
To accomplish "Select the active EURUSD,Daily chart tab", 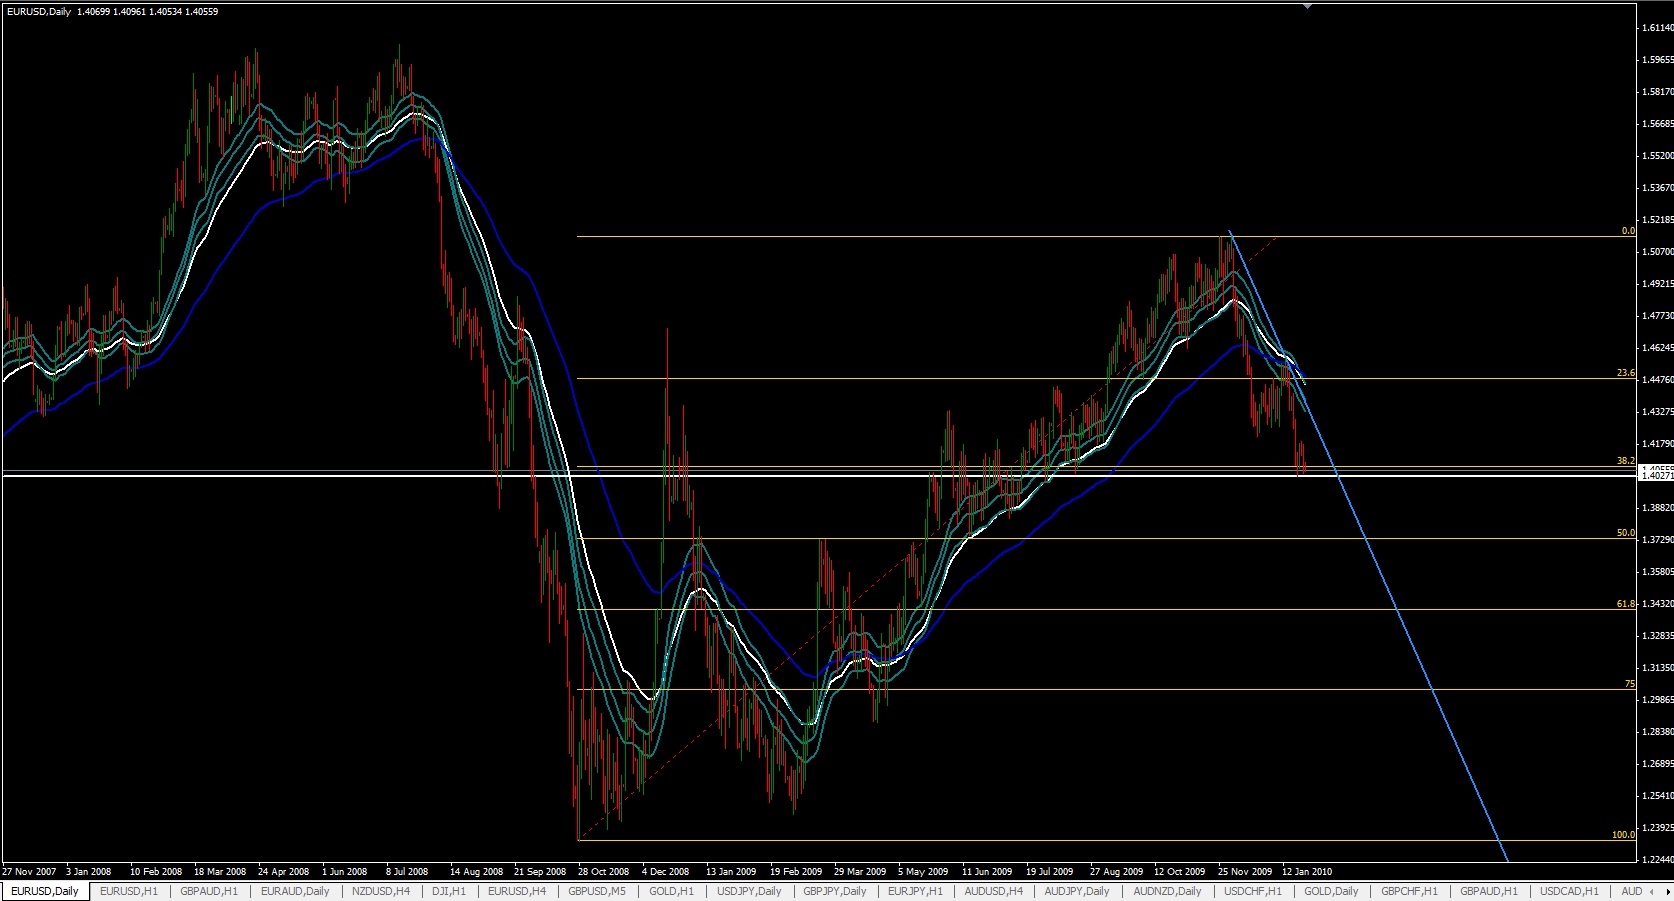I will pyautogui.click(x=44, y=891).
